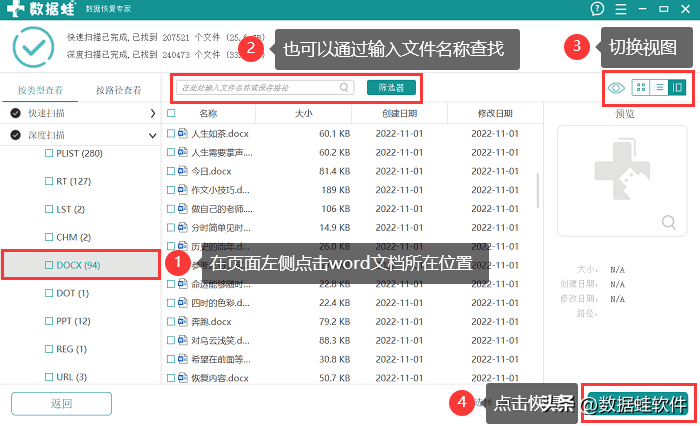This screenshot has width=700, height=426.
Task: Open the help question mark icon
Action: [597, 8]
